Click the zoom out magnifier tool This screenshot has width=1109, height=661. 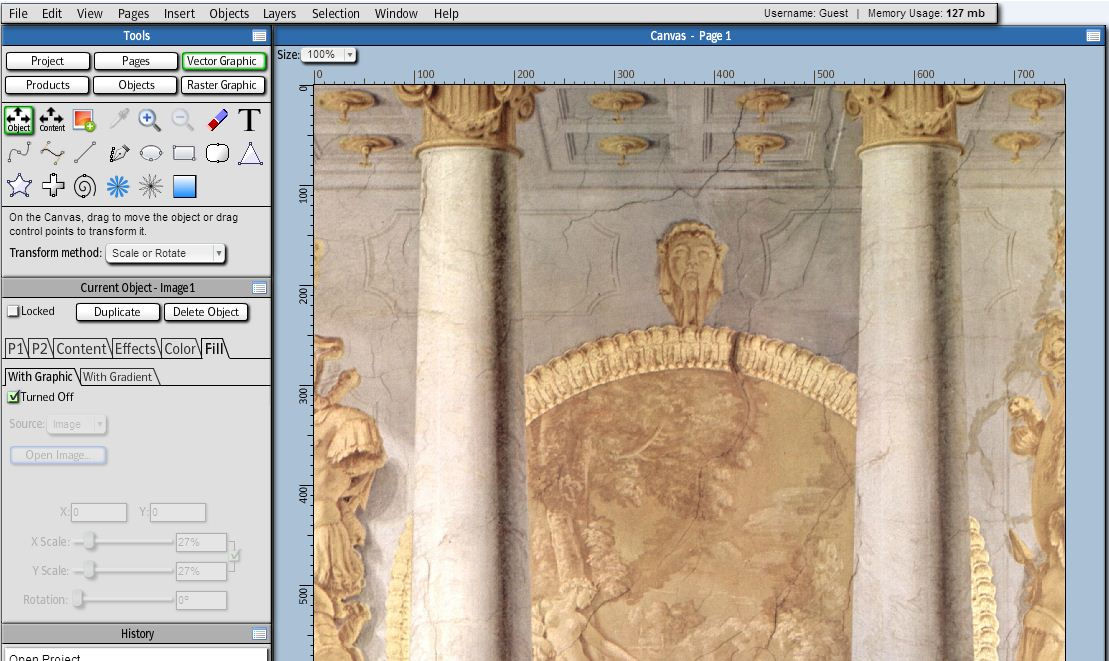point(182,120)
